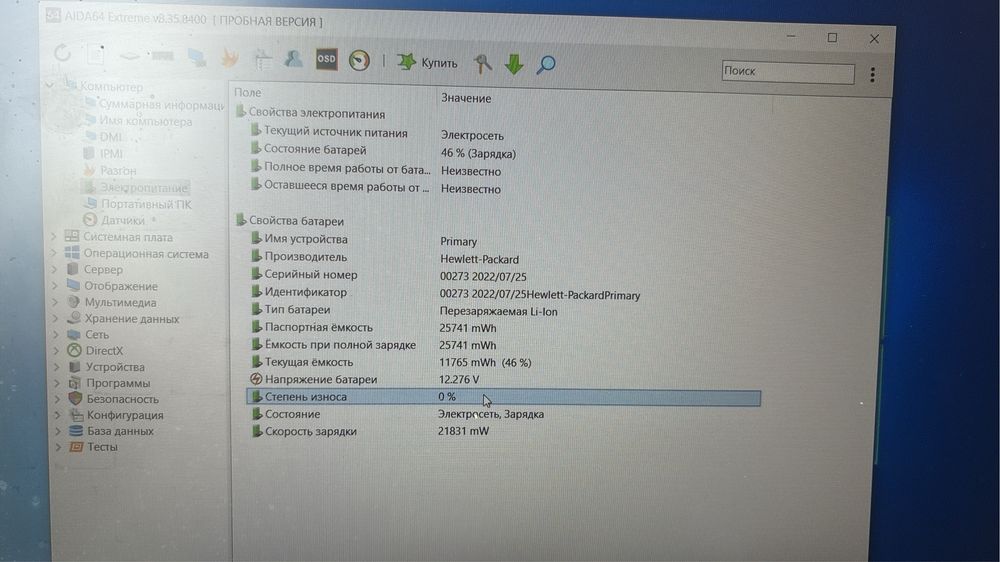Click the user silhouette toolbar icon
This screenshot has height=562, width=1000.
click(x=293, y=59)
